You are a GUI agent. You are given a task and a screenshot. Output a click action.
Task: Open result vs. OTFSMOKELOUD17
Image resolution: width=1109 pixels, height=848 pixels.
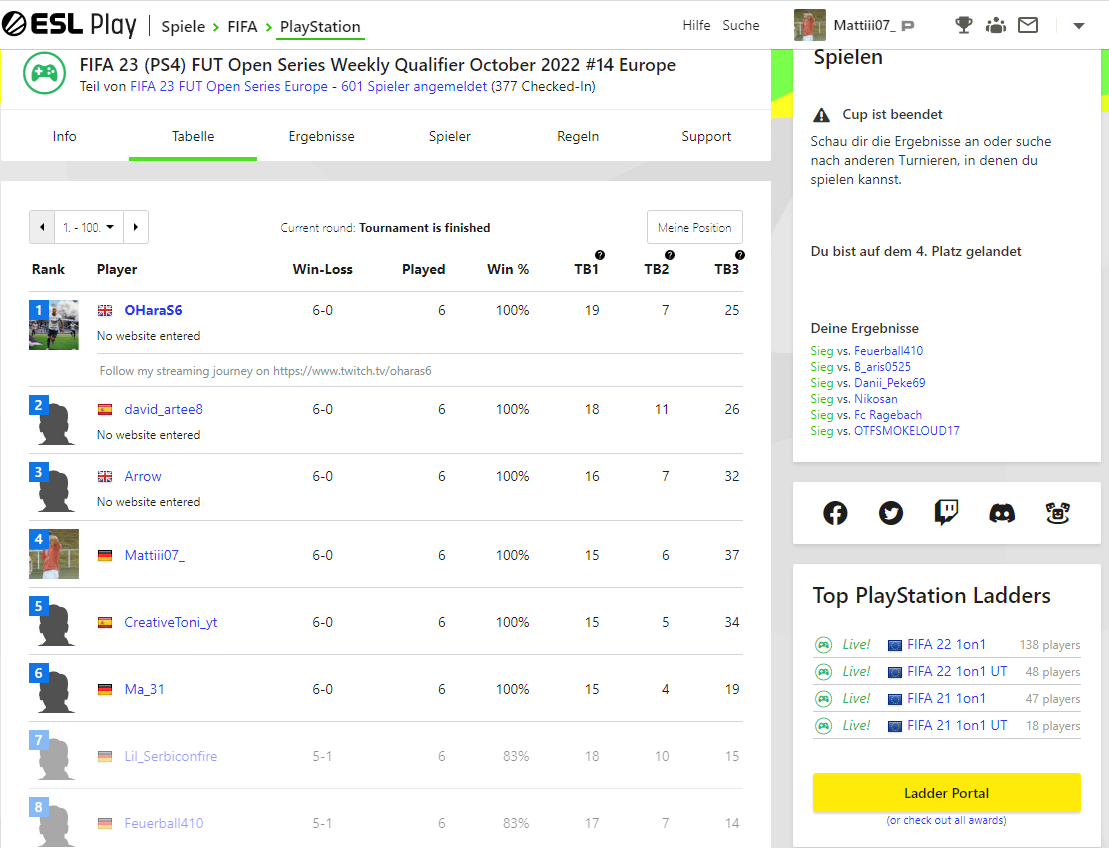click(x=907, y=431)
